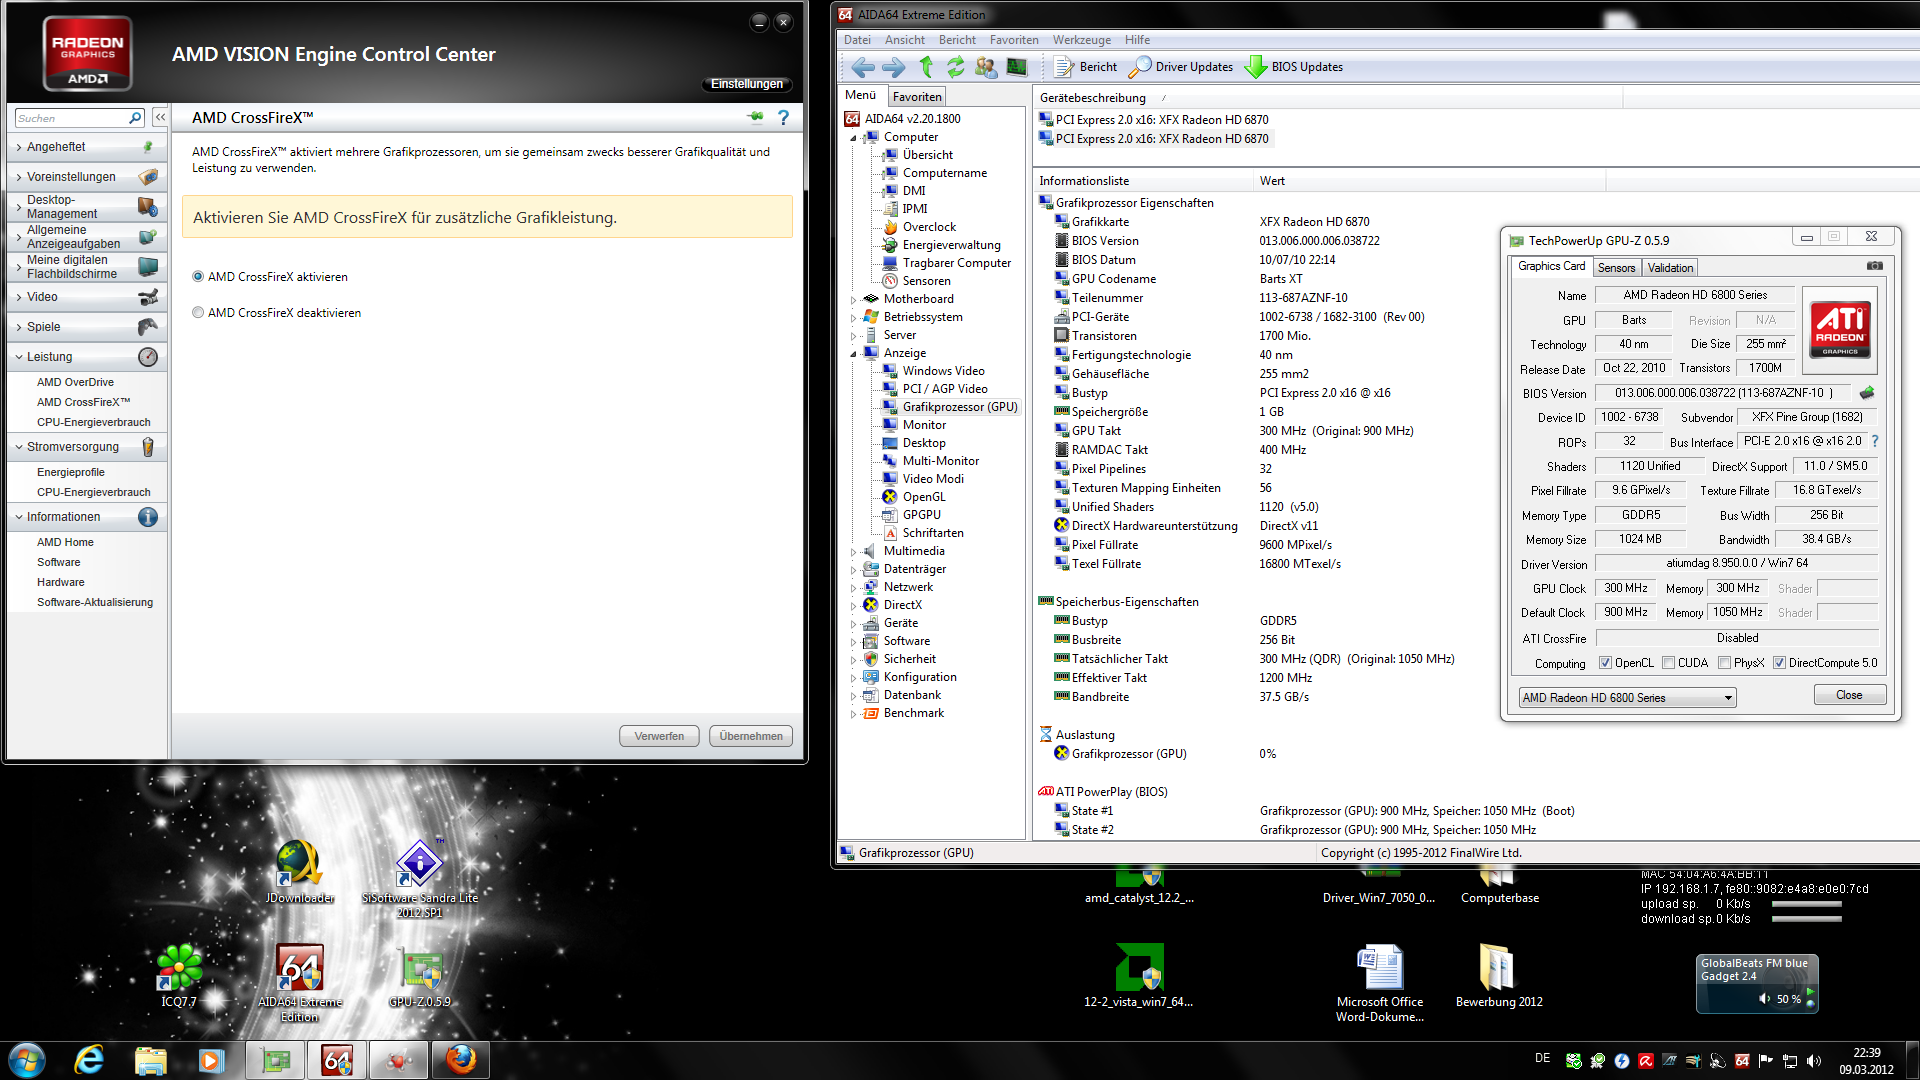Select Overclock in the AIDA64 tree
The width and height of the screenshot is (1920, 1080).
pos(929,227)
